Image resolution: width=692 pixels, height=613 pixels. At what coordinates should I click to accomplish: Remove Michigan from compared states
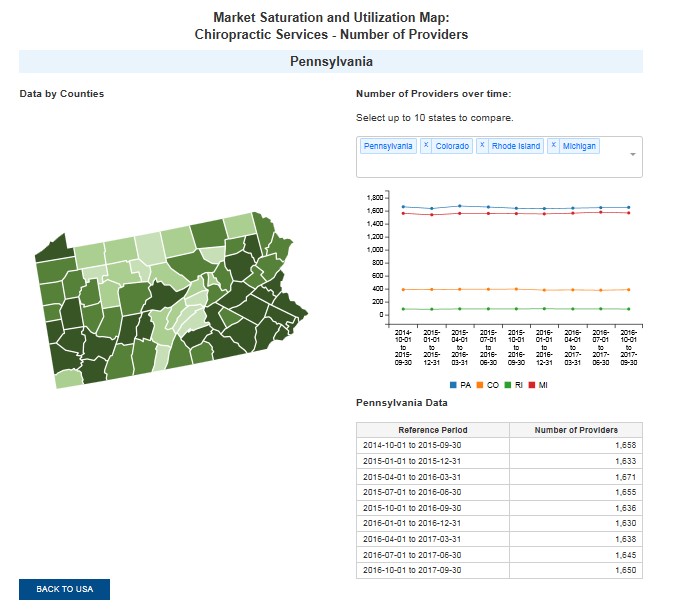(x=554, y=146)
